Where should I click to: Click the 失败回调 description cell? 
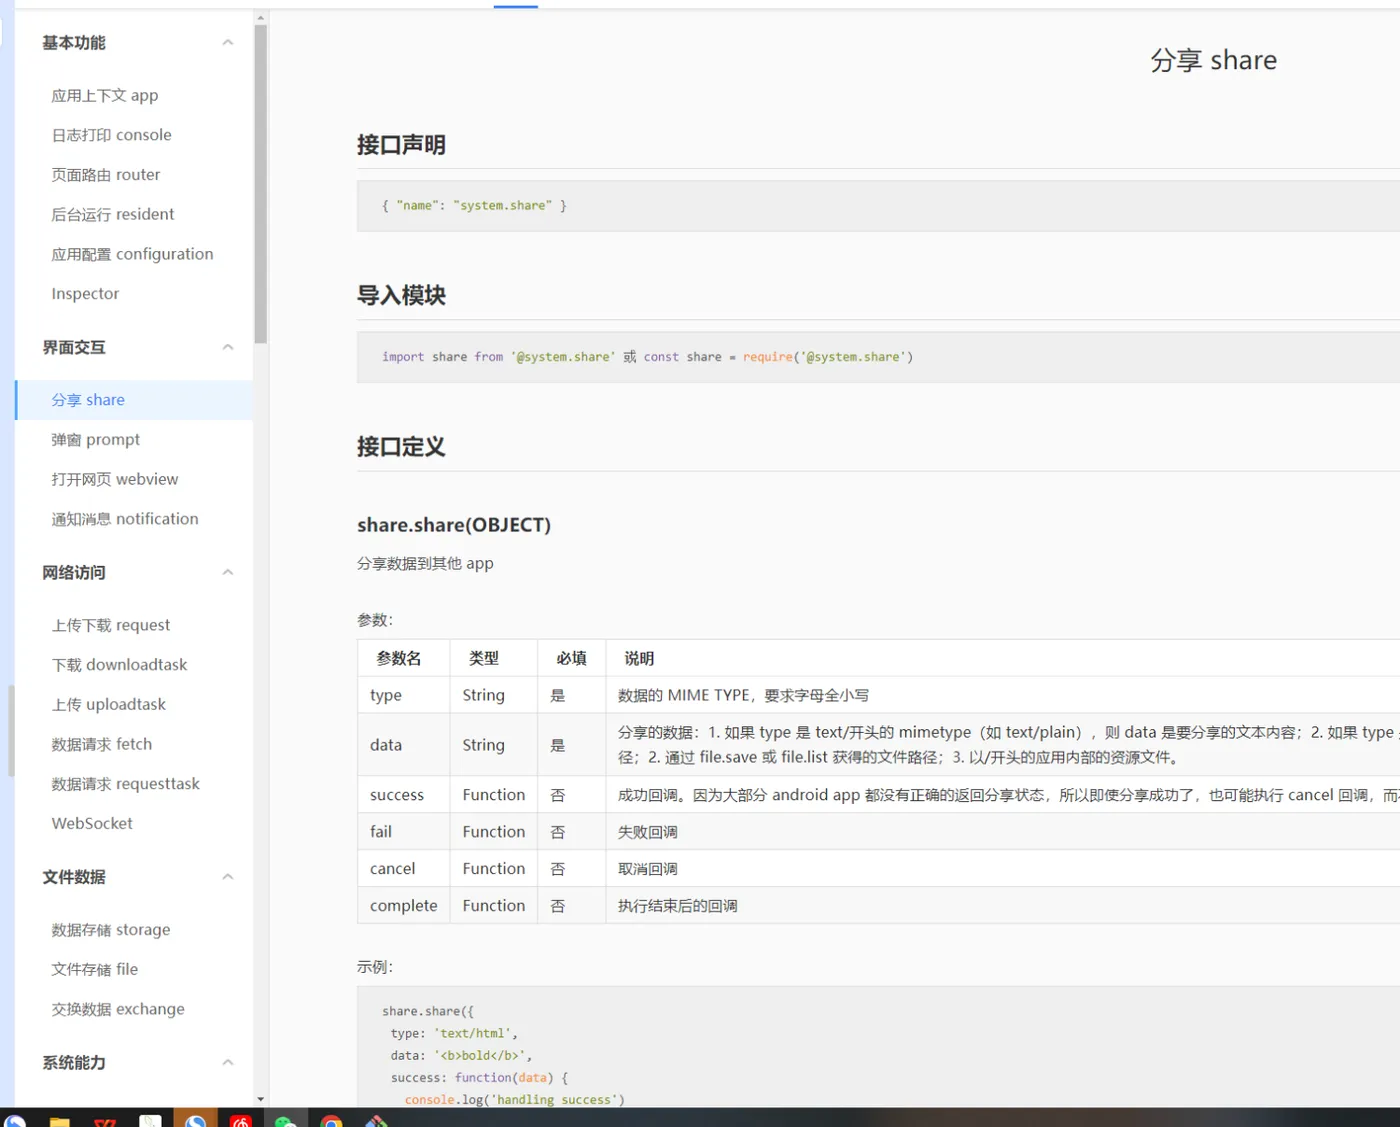(x=1003, y=832)
